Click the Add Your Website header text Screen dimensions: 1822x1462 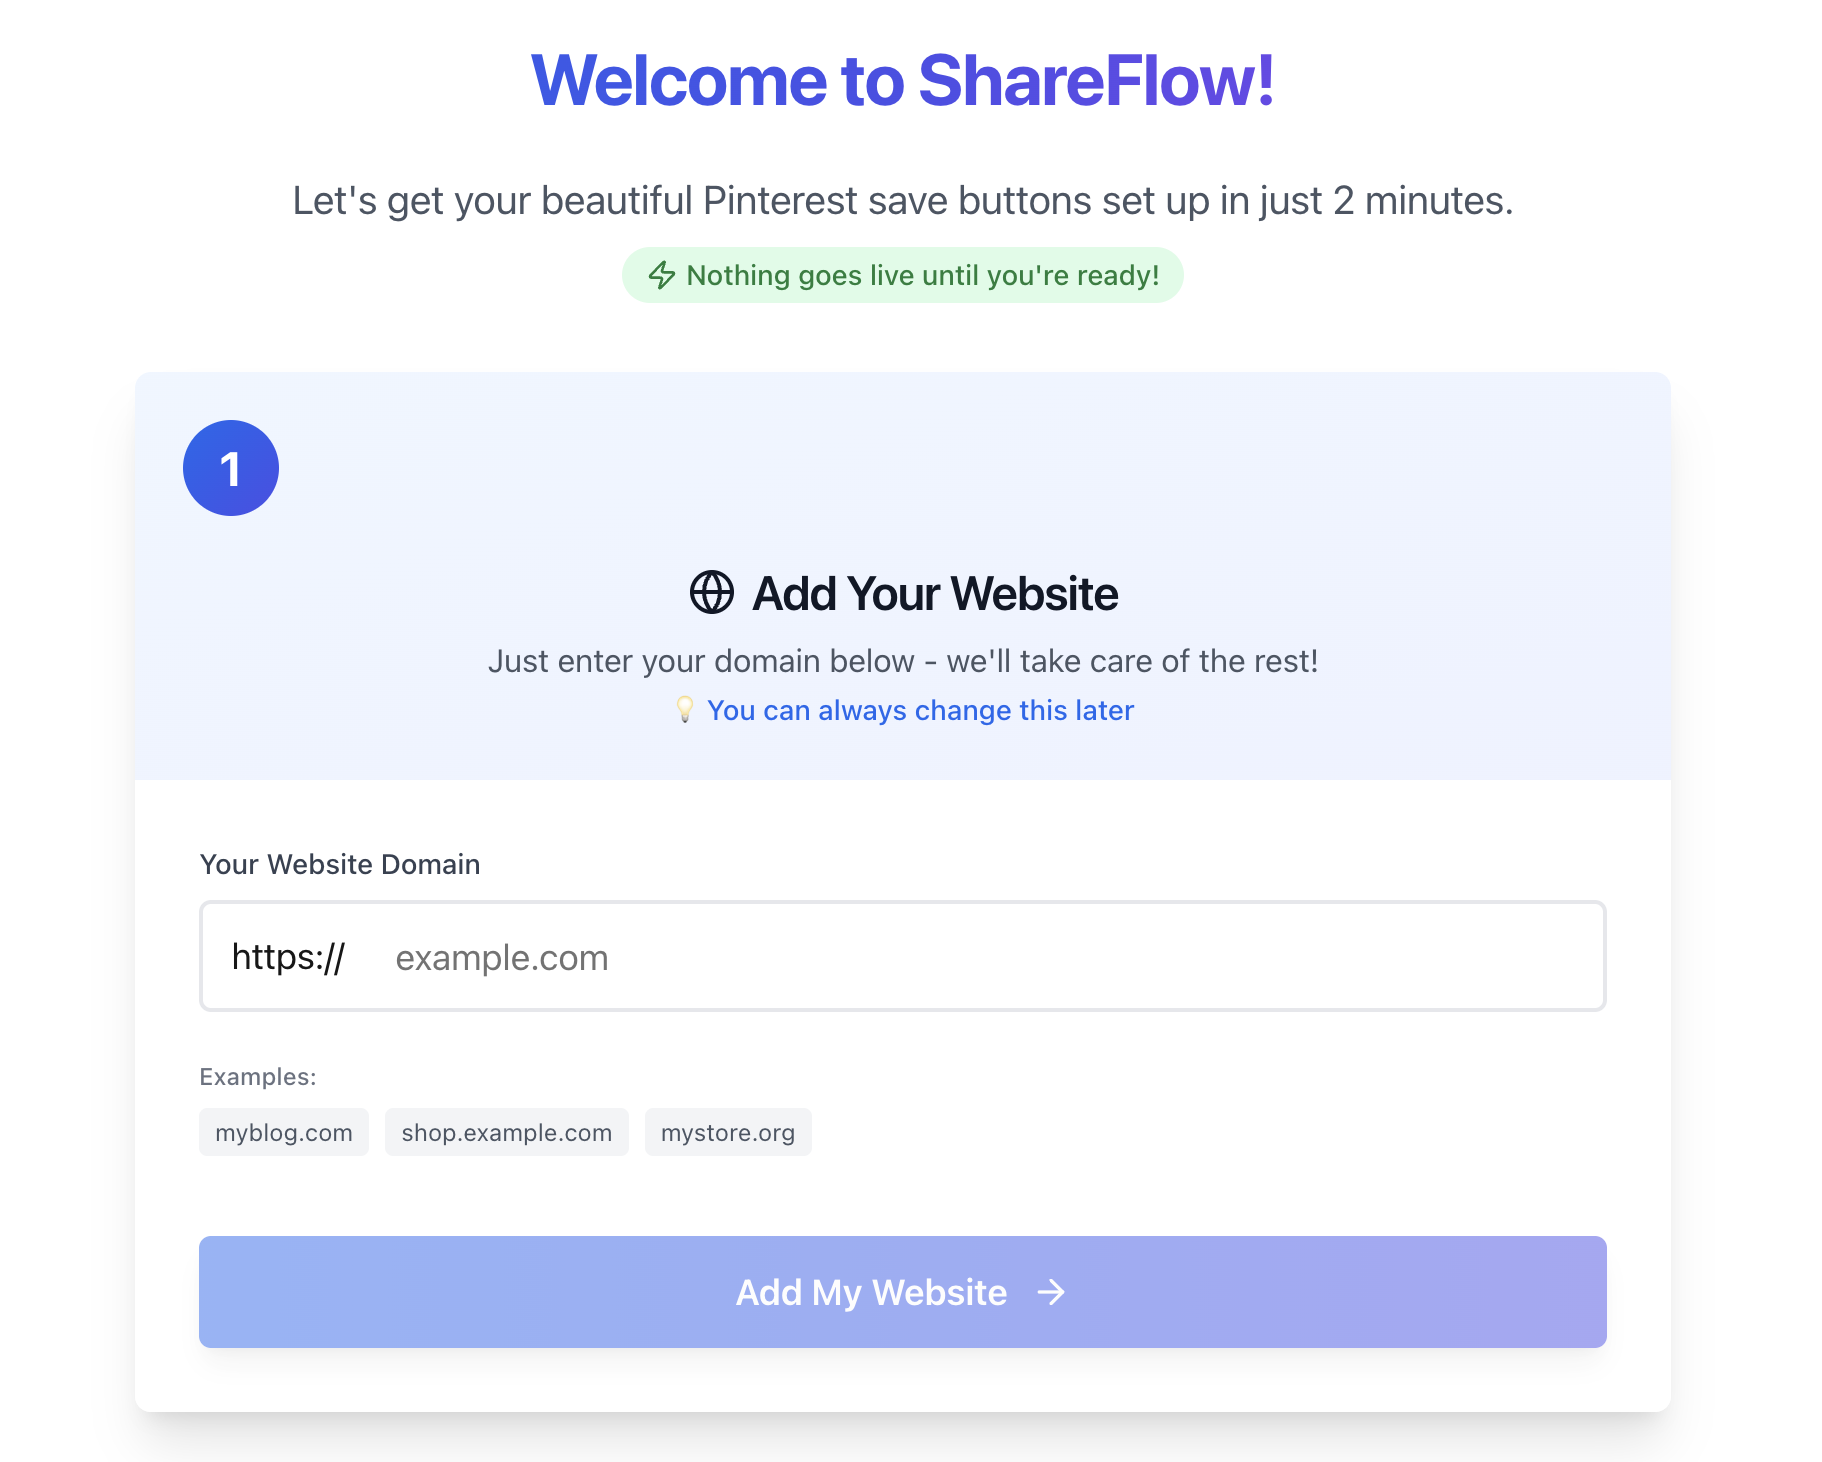coord(935,593)
